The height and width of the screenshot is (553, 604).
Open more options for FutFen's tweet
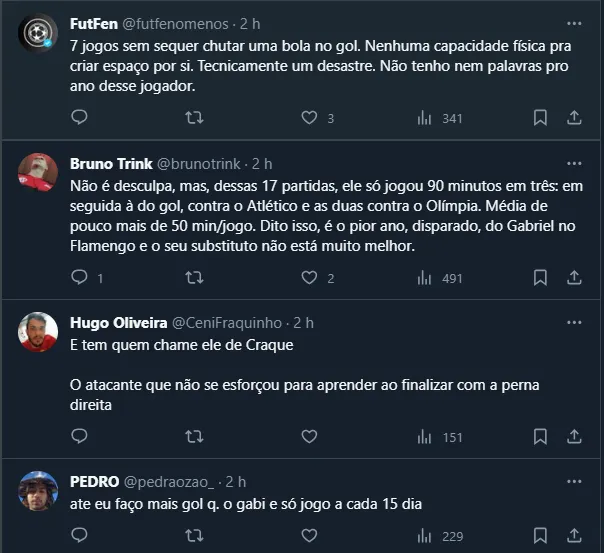pos(574,22)
